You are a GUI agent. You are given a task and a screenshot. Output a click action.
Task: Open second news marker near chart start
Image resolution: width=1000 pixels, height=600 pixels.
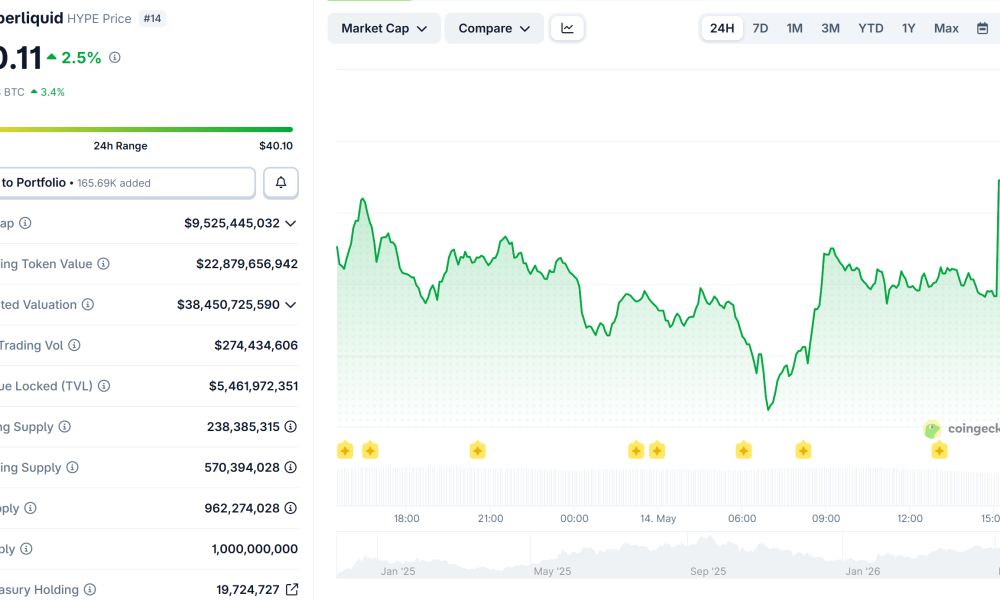point(370,451)
